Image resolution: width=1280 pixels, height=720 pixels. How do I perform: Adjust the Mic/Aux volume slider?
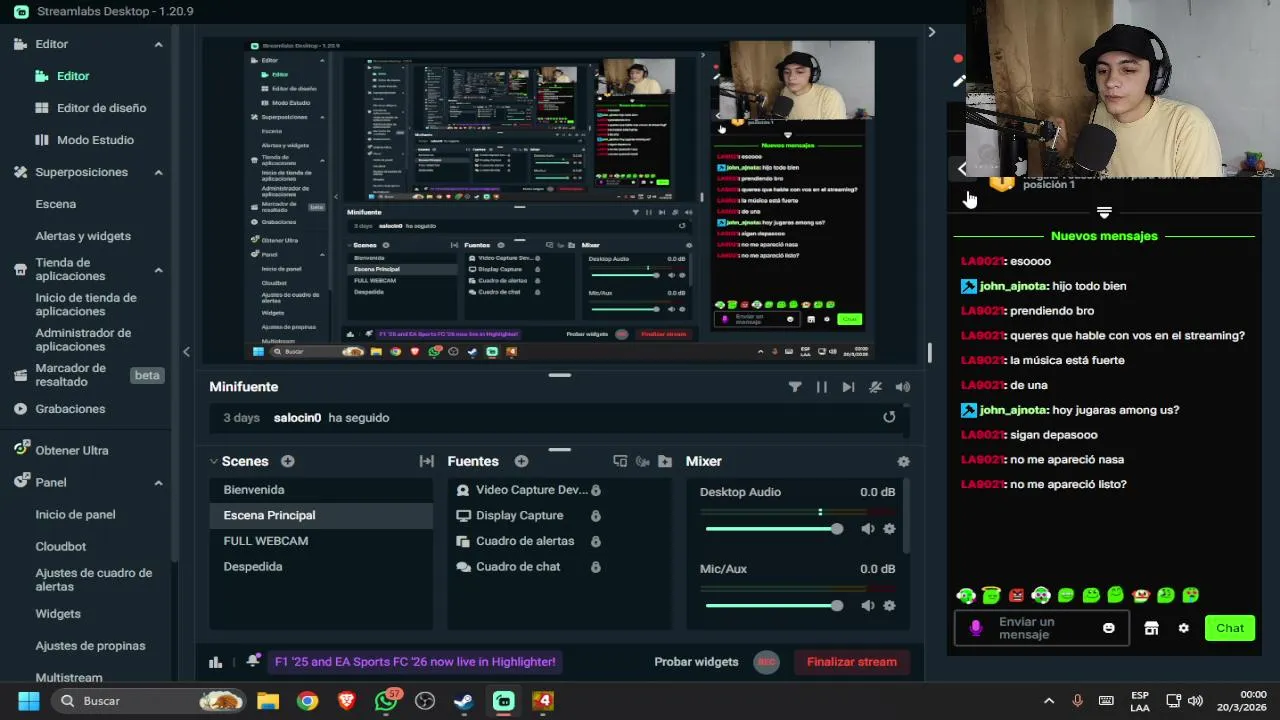(x=774, y=605)
